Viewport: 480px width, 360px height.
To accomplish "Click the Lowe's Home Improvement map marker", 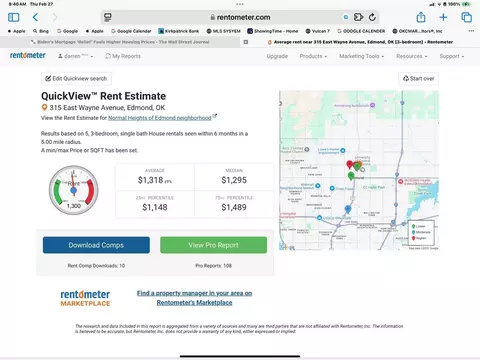I will (x=342, y=151).
